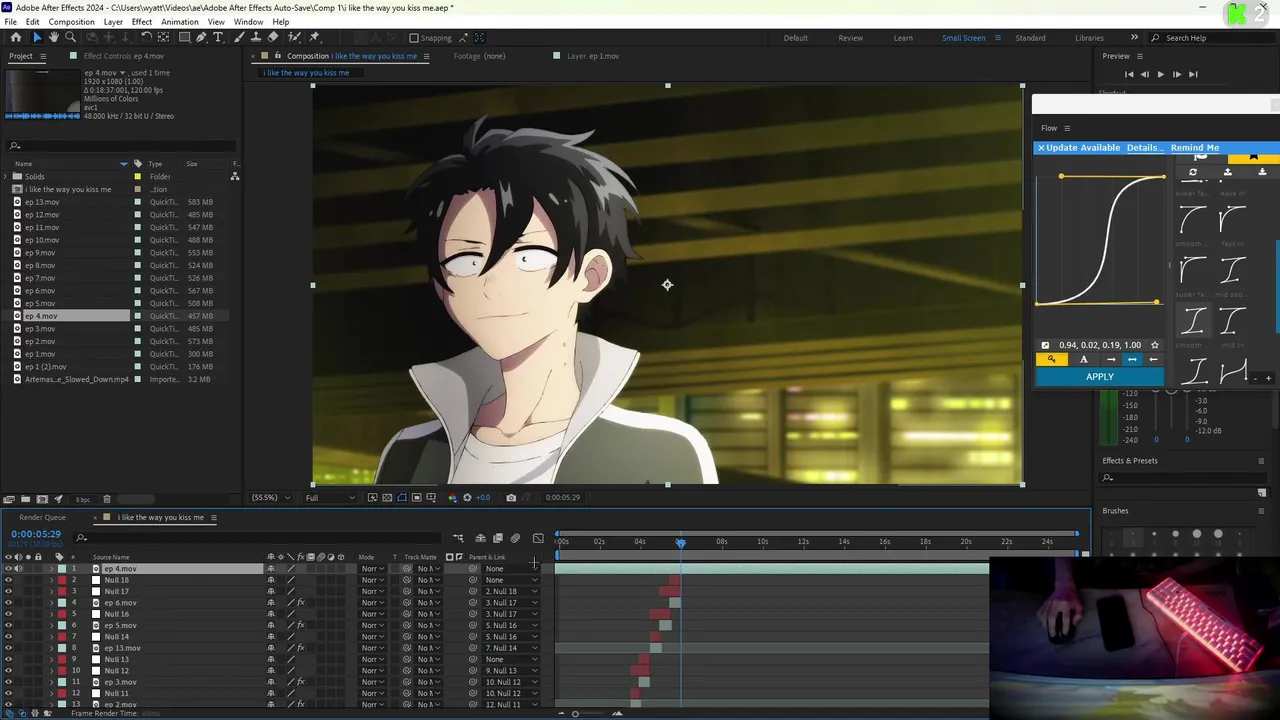Viewport: 1280px width, 720px height.
Task: Select the Eraser tool
Action: pos(273,37)
